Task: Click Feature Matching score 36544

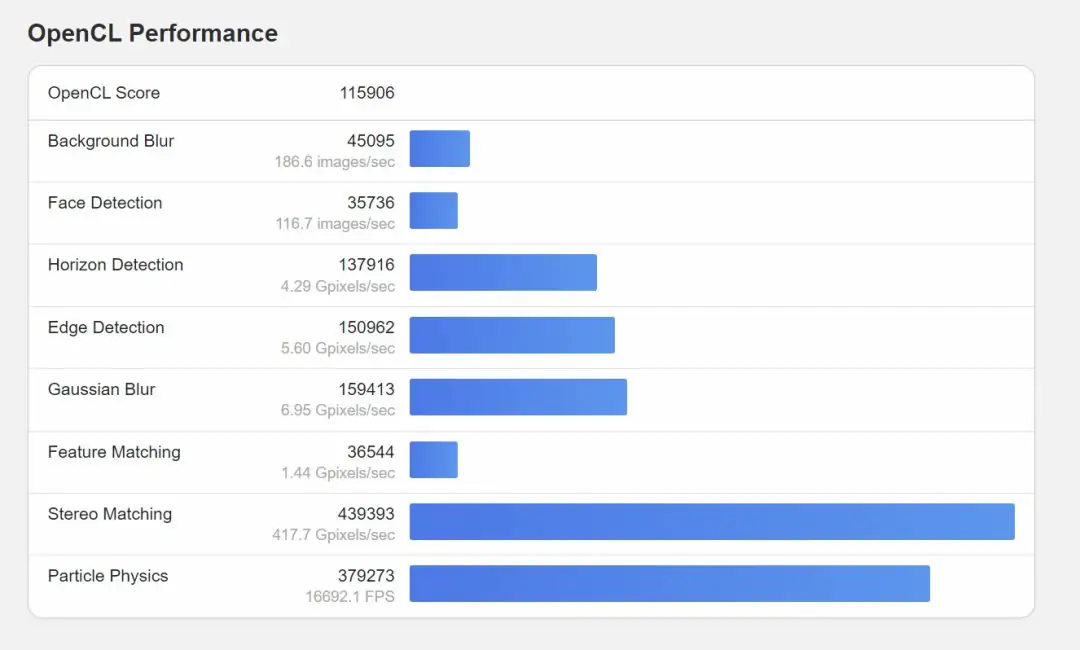Action: [371, 452]
